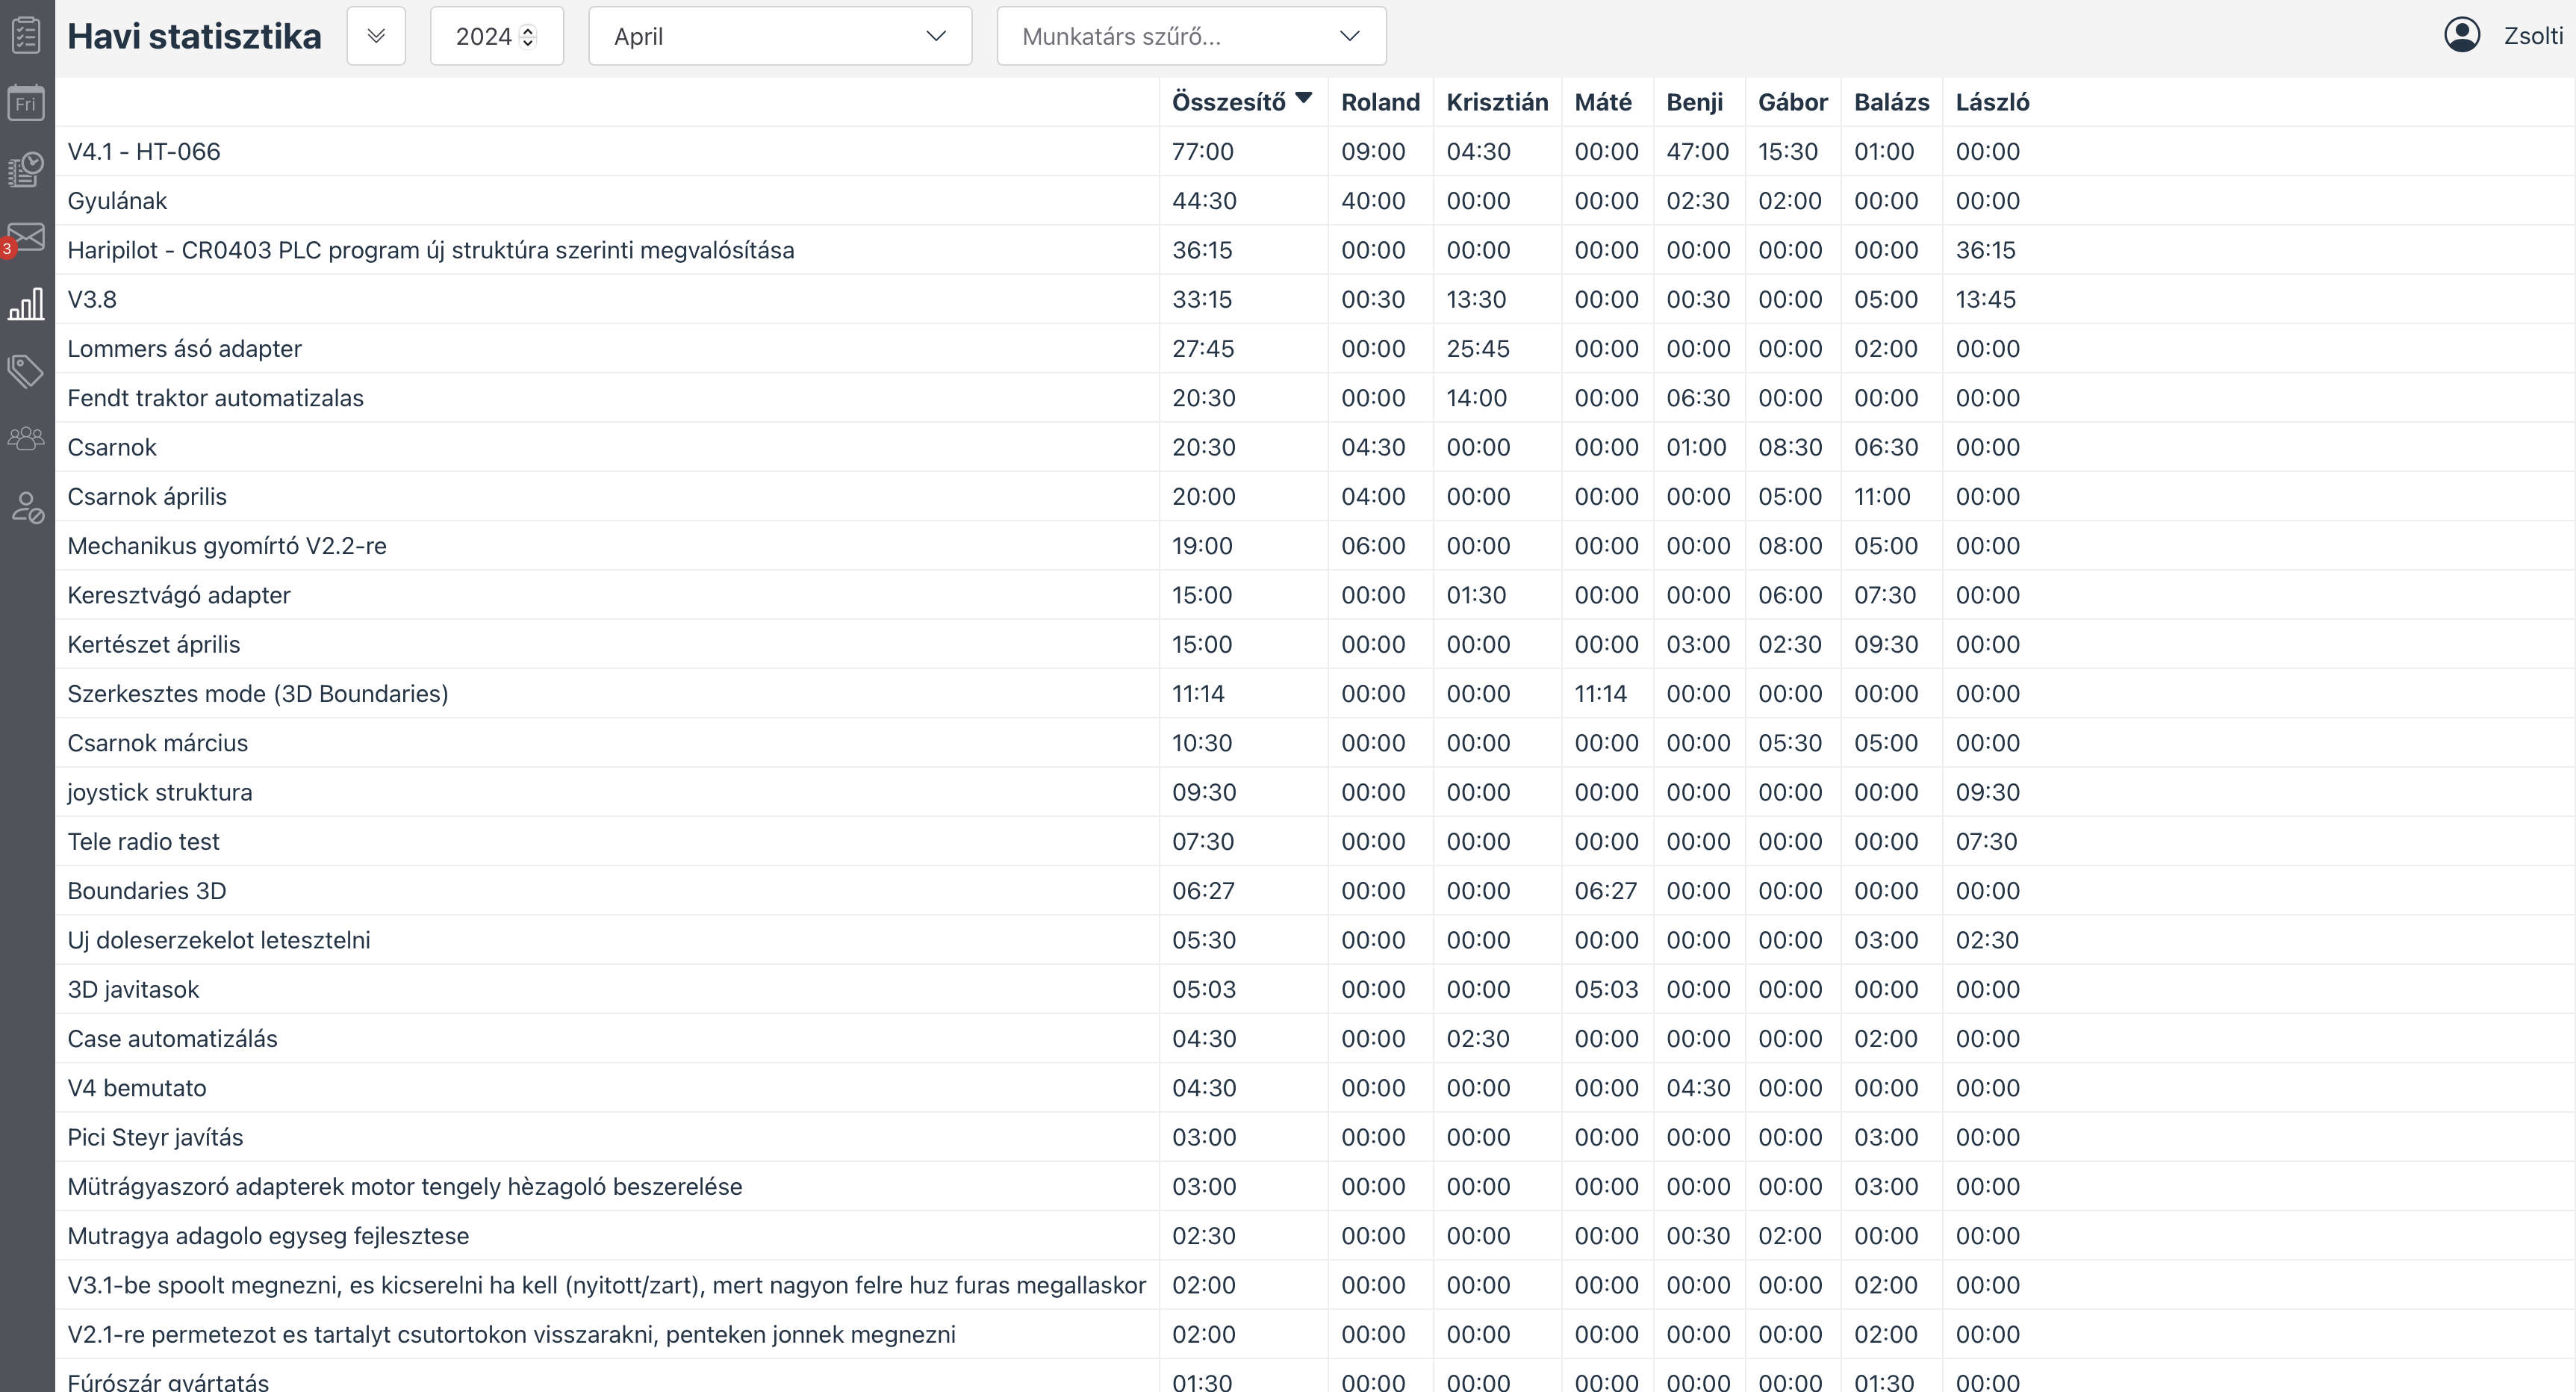2576x1392 pixels.
Task: Sort by the Összesítő column header
Action: pyautogui.click(x=1229, y=102)
